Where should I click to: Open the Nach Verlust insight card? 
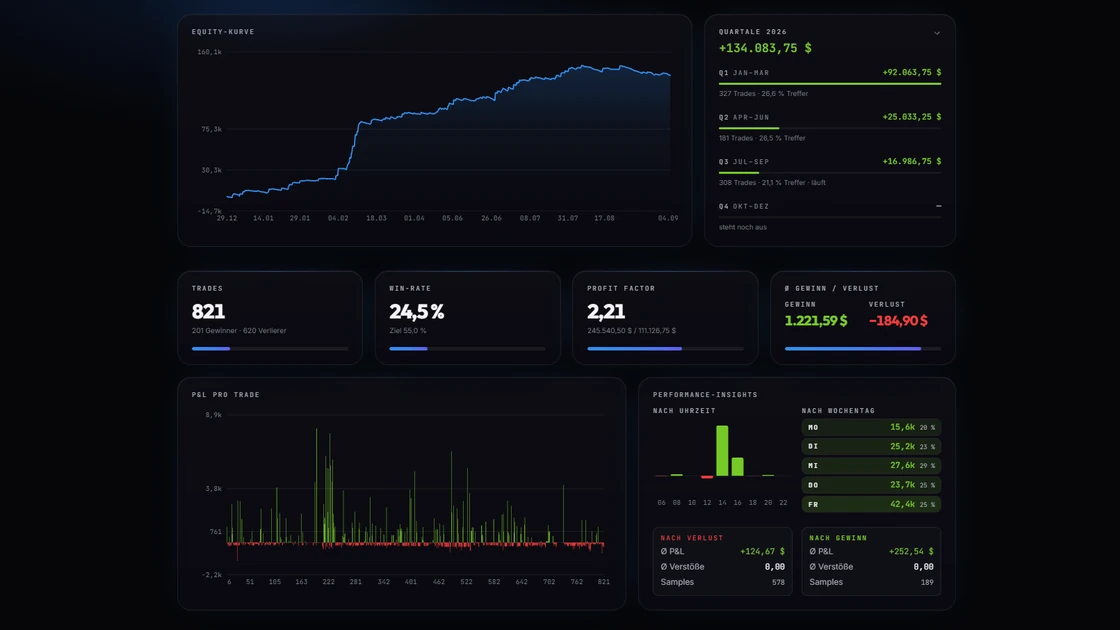pos(722,561)
